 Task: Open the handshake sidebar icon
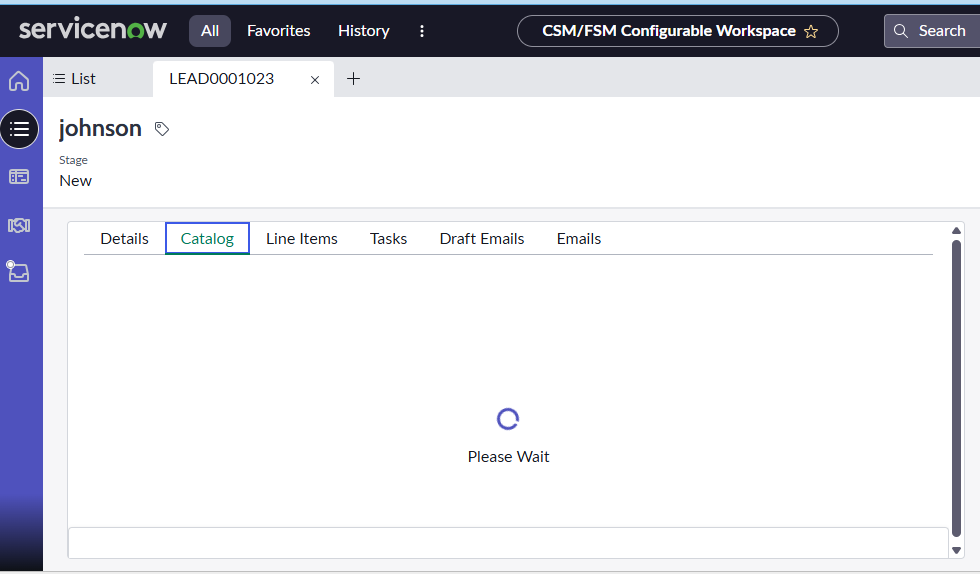19,225
